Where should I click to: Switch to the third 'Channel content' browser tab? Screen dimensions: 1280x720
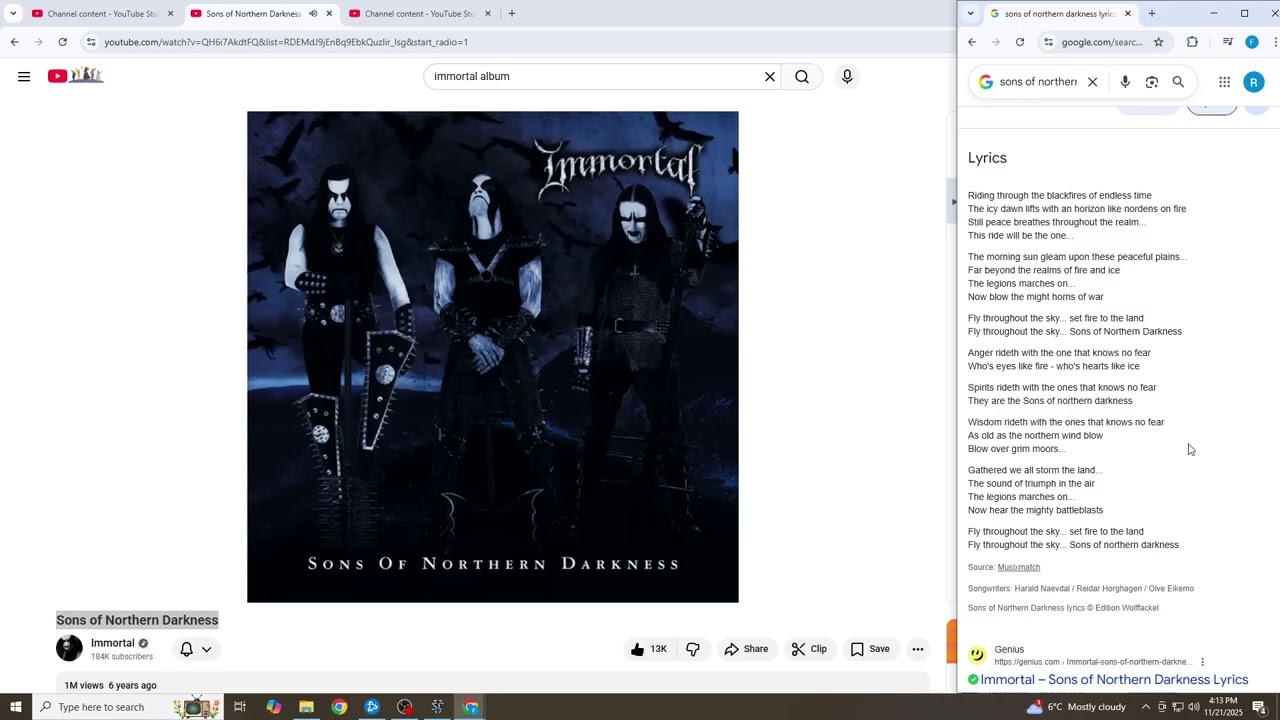point(419,14)
